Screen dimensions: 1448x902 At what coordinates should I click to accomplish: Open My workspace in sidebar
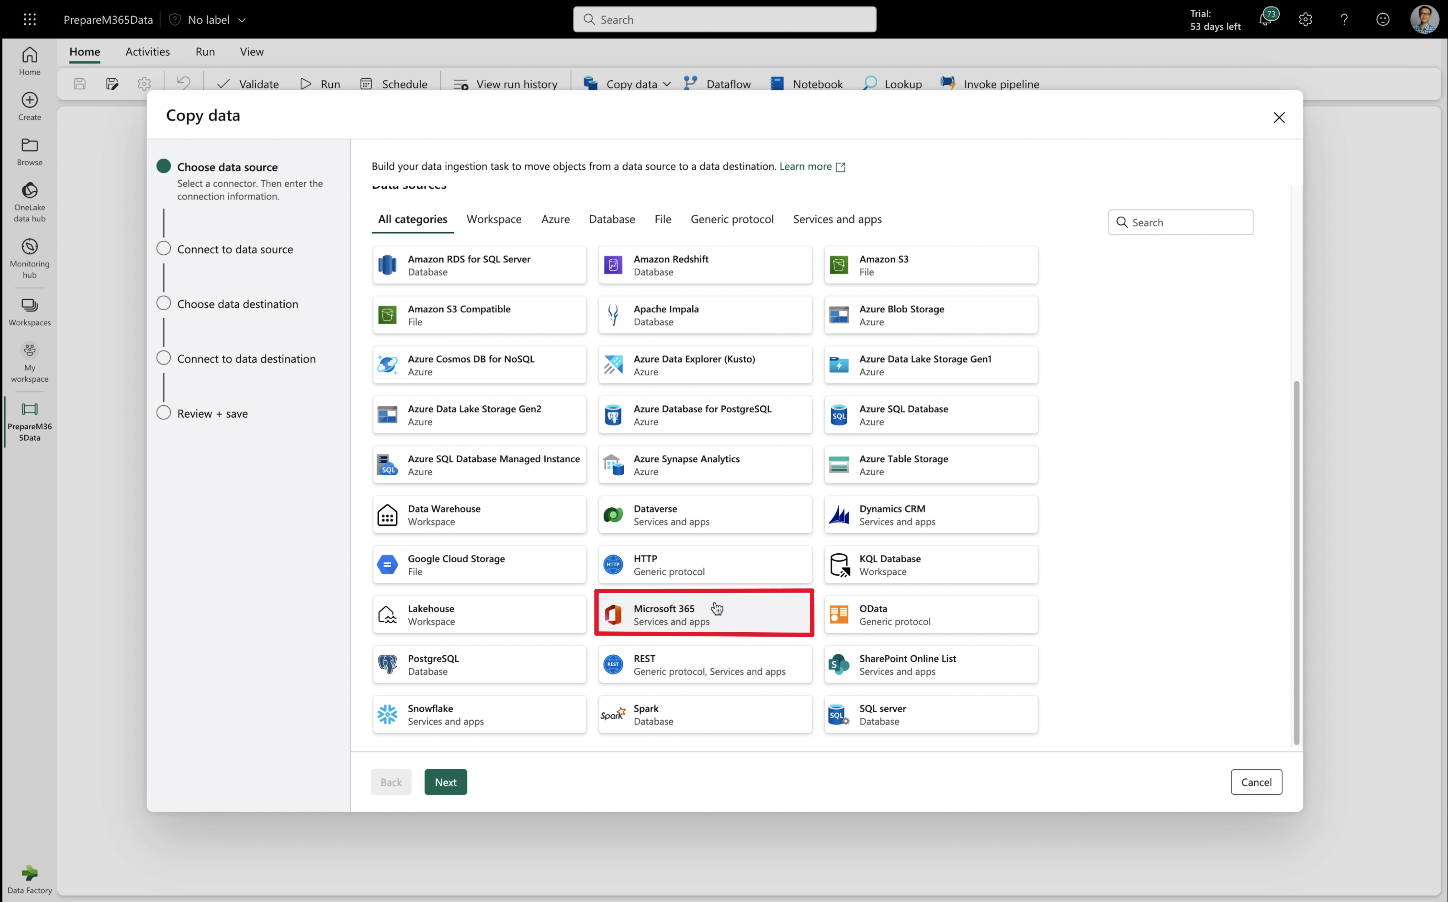(x=30, y=363)
